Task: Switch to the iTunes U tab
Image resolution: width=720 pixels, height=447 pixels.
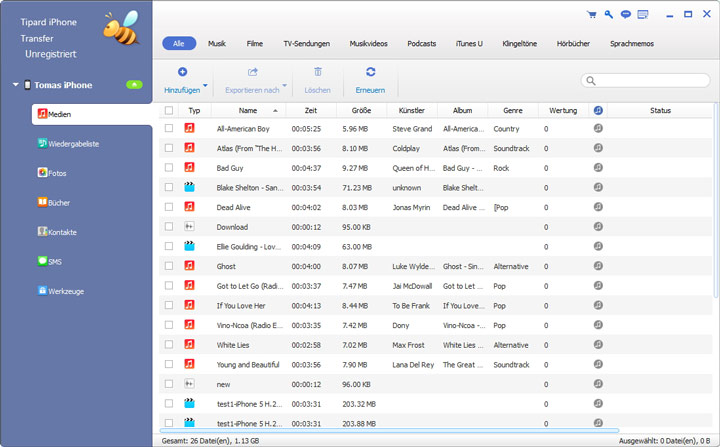Action: (x=469, y=44)
